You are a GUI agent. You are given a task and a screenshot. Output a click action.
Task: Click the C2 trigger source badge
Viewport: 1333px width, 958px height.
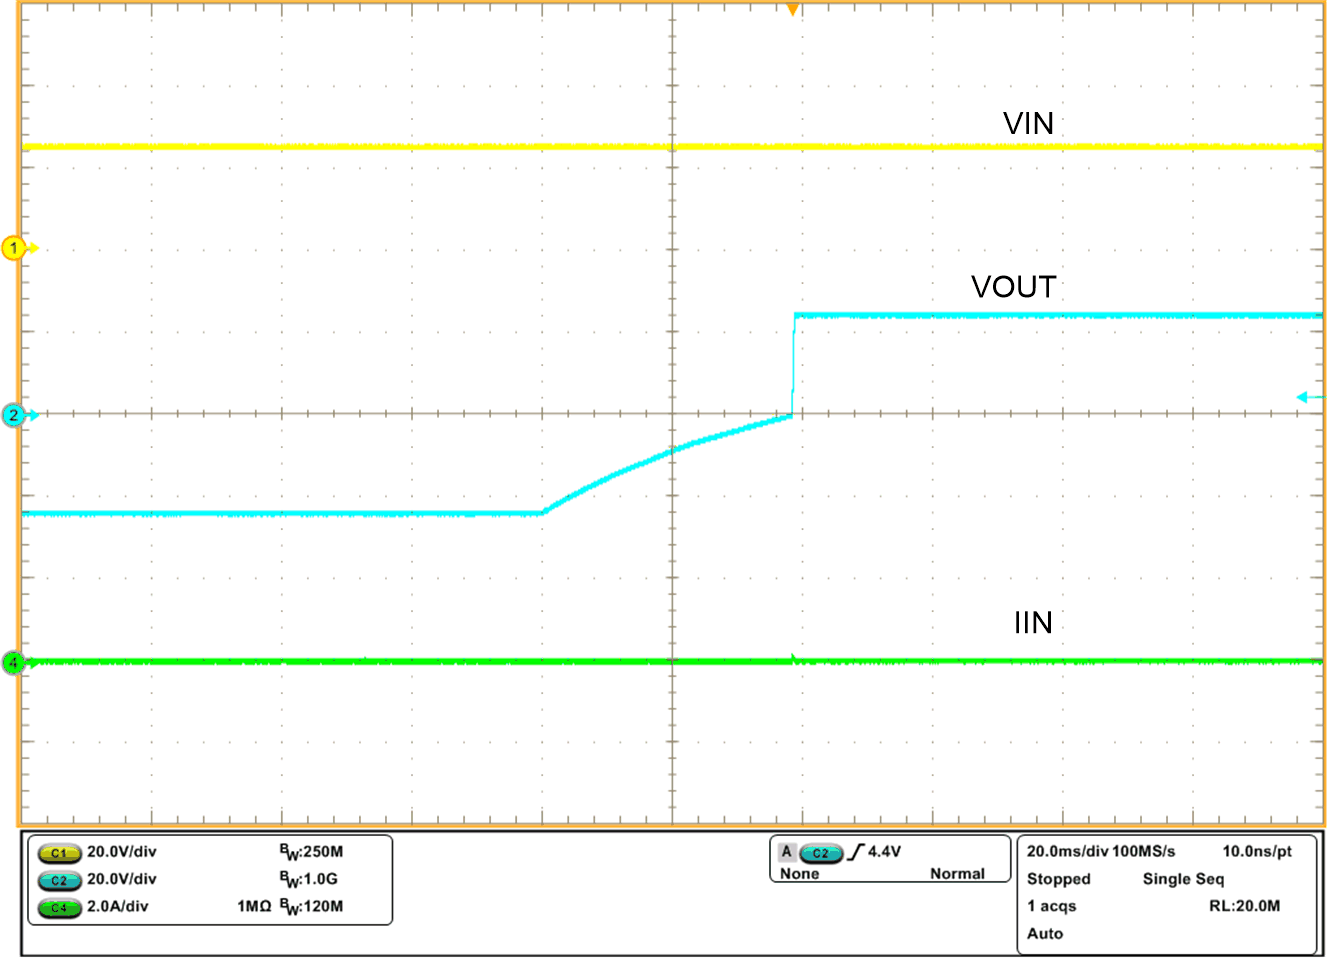820,853
